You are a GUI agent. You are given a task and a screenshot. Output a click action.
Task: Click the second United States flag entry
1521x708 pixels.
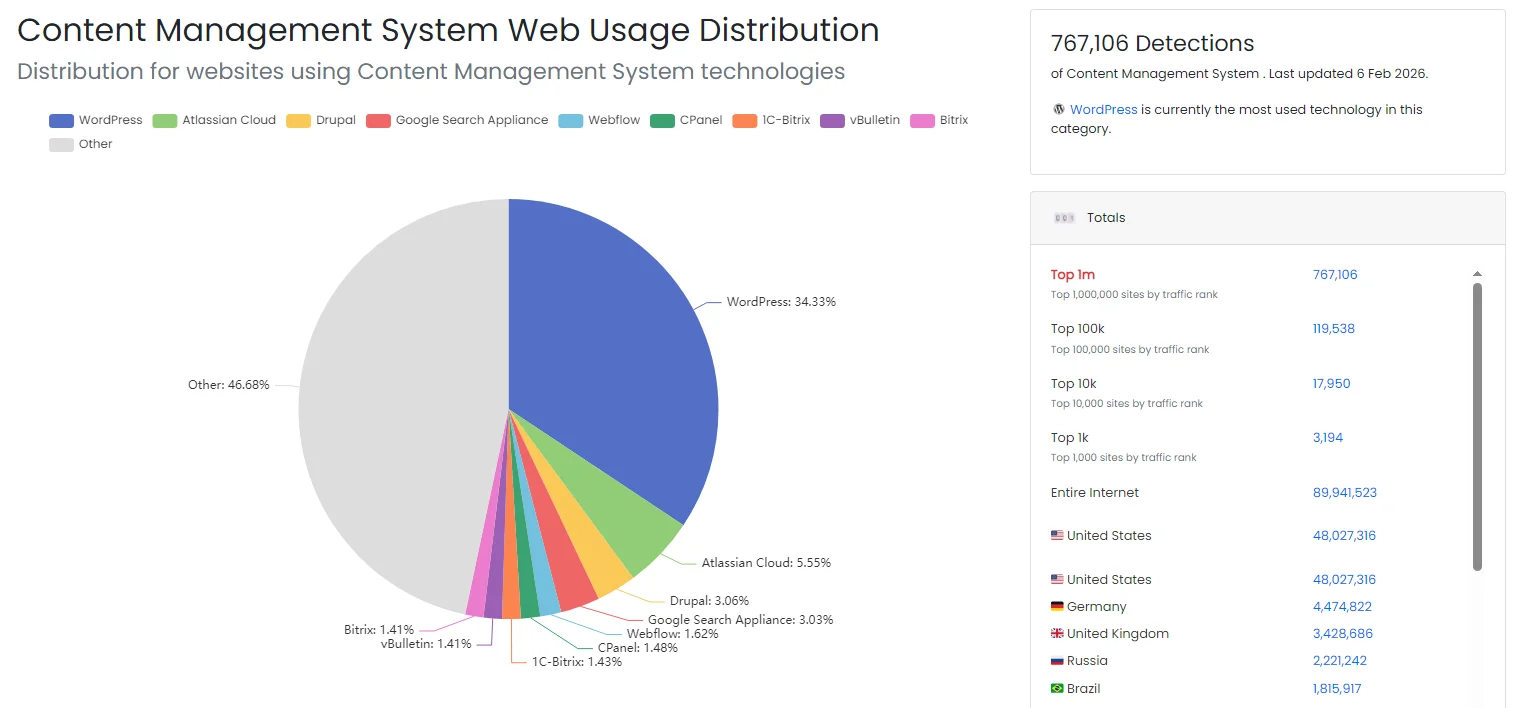1058,579
